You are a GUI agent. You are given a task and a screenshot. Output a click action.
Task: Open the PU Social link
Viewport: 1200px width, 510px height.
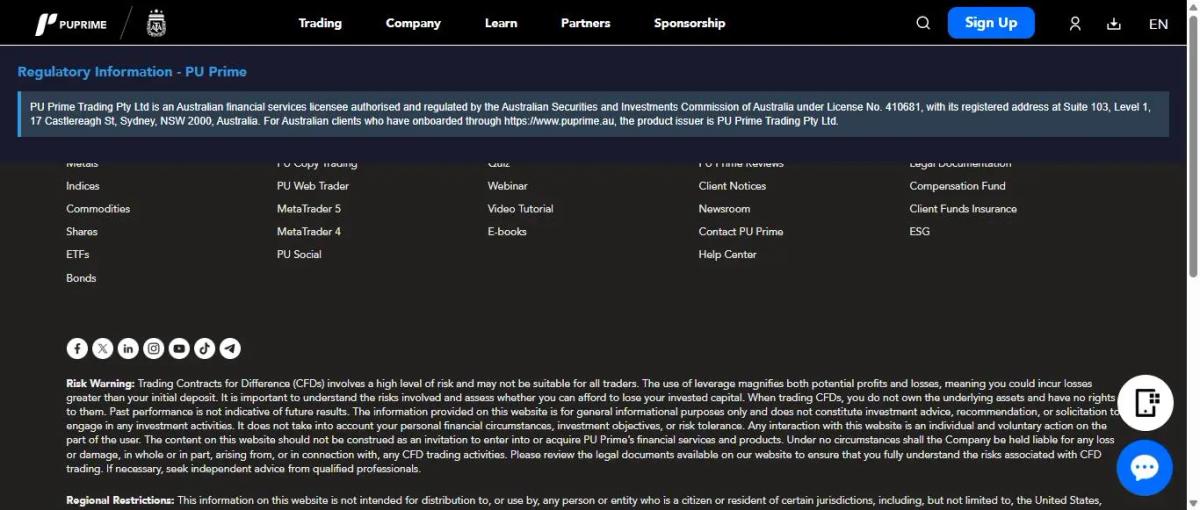(x=299, y=255)
